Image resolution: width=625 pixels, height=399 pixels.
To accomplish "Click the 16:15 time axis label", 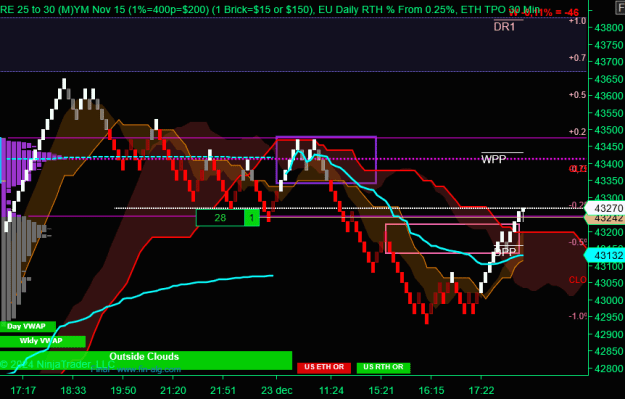I will (x=431, y=390).
